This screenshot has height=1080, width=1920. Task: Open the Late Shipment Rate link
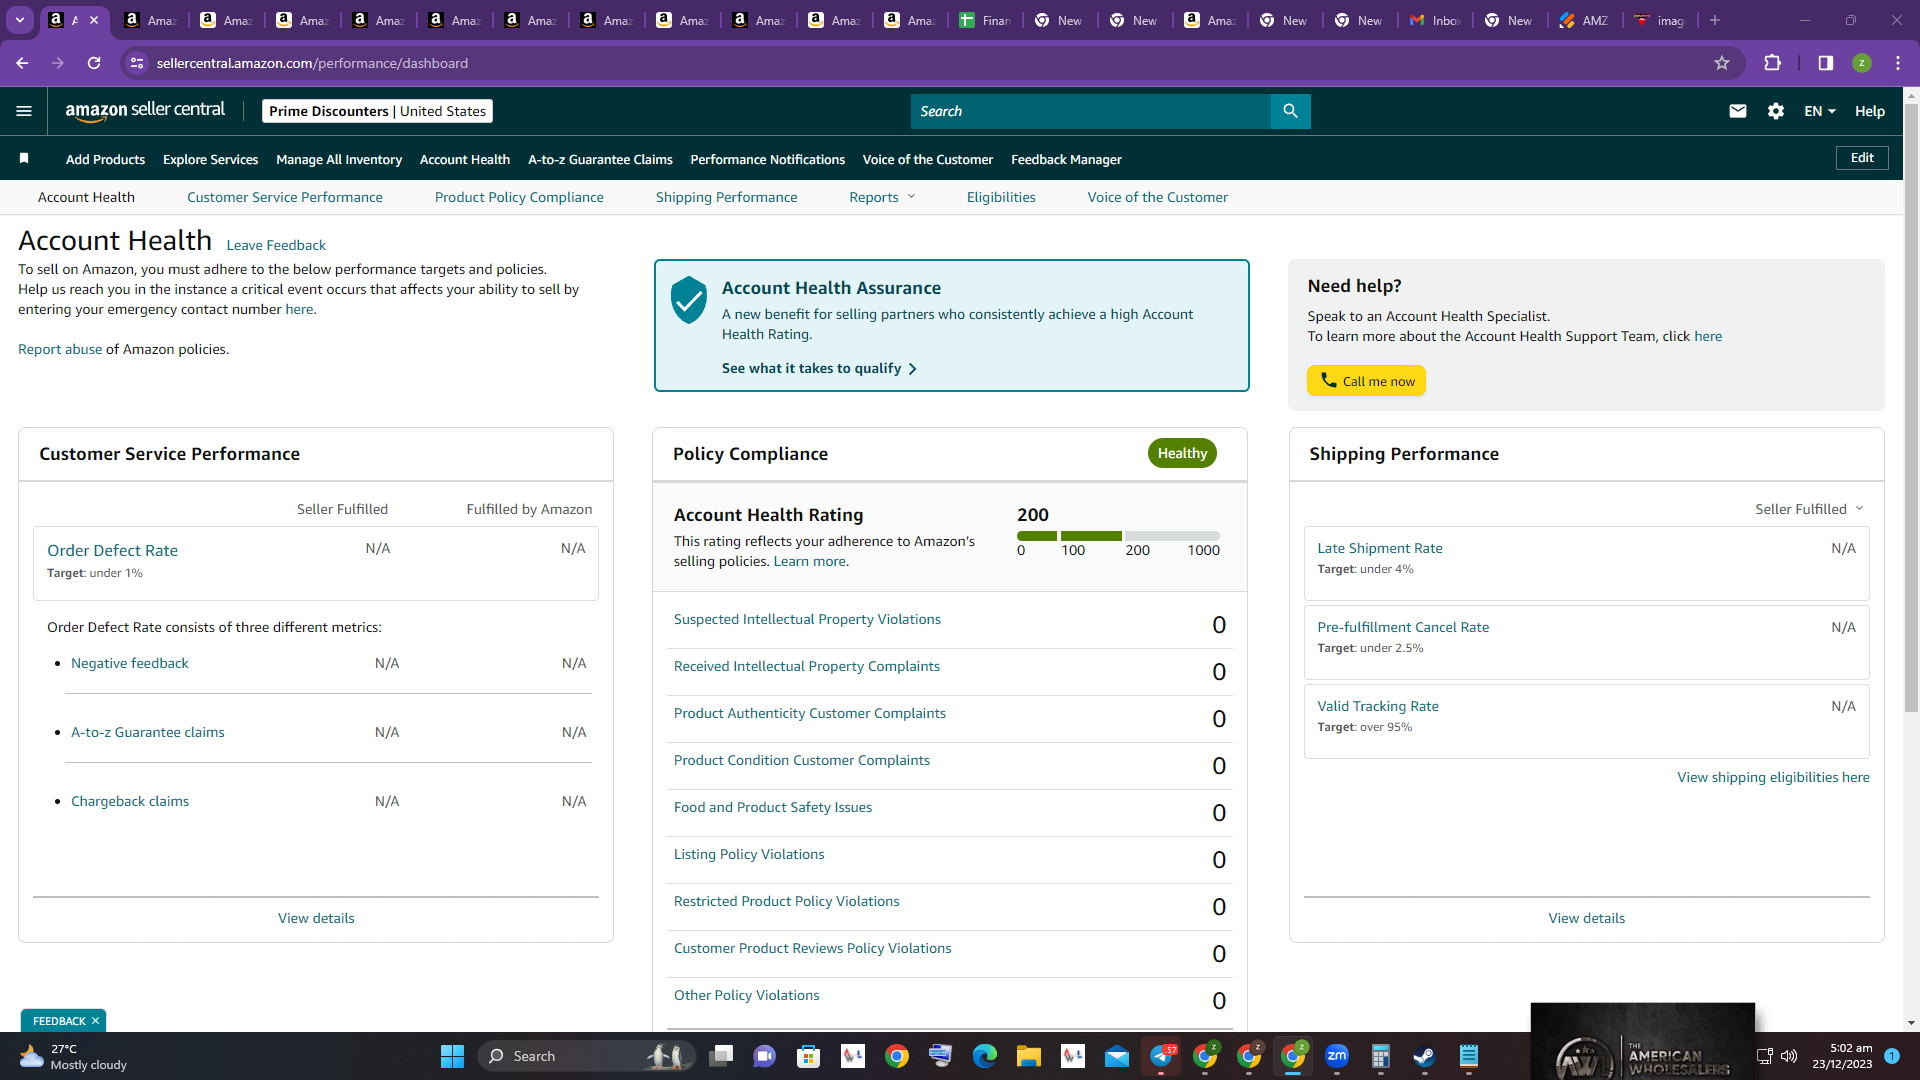click(1380, 548)
